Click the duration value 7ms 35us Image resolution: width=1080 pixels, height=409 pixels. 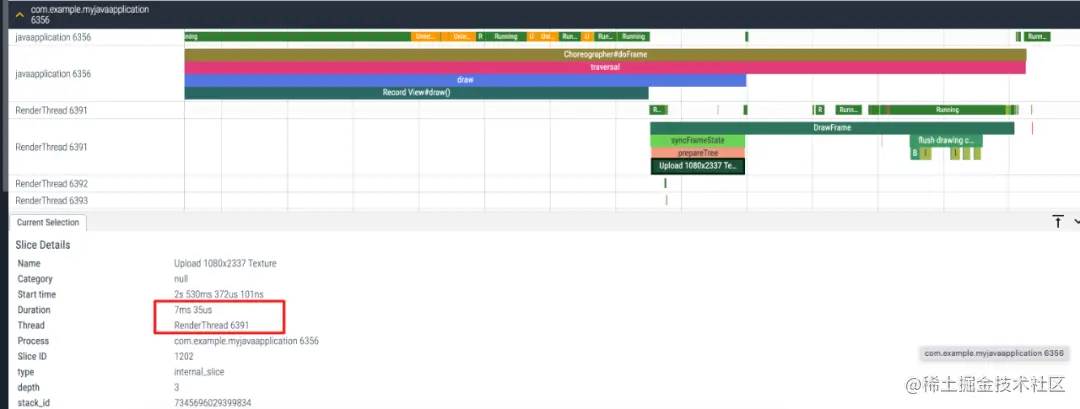click(193, 310)
